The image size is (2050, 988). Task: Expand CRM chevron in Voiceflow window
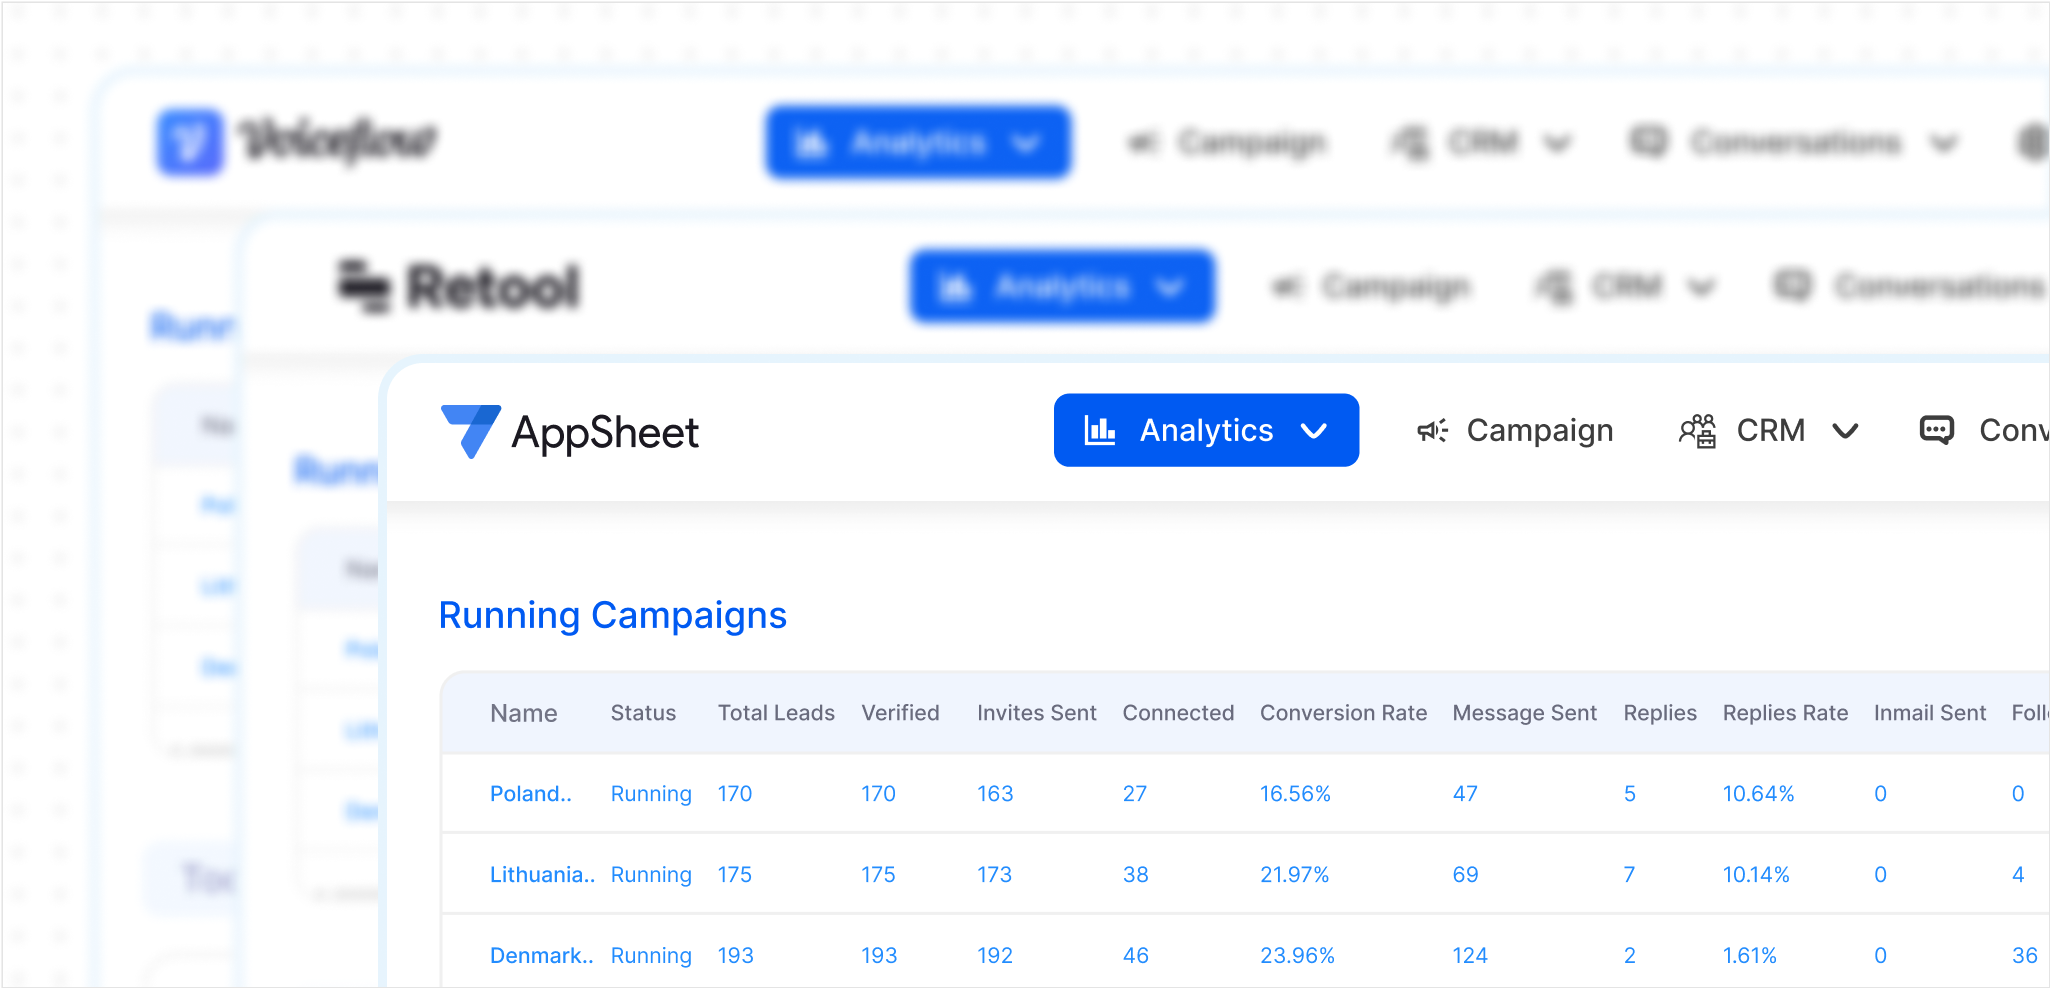pos(1557,145)
